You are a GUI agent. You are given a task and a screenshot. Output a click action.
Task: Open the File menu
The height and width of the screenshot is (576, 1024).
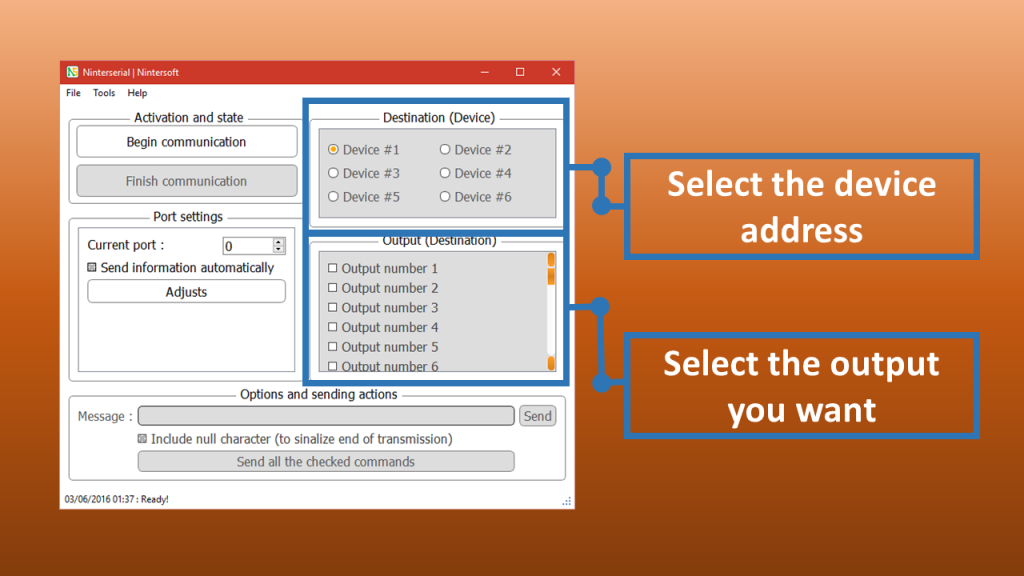(x=73, y=93)
